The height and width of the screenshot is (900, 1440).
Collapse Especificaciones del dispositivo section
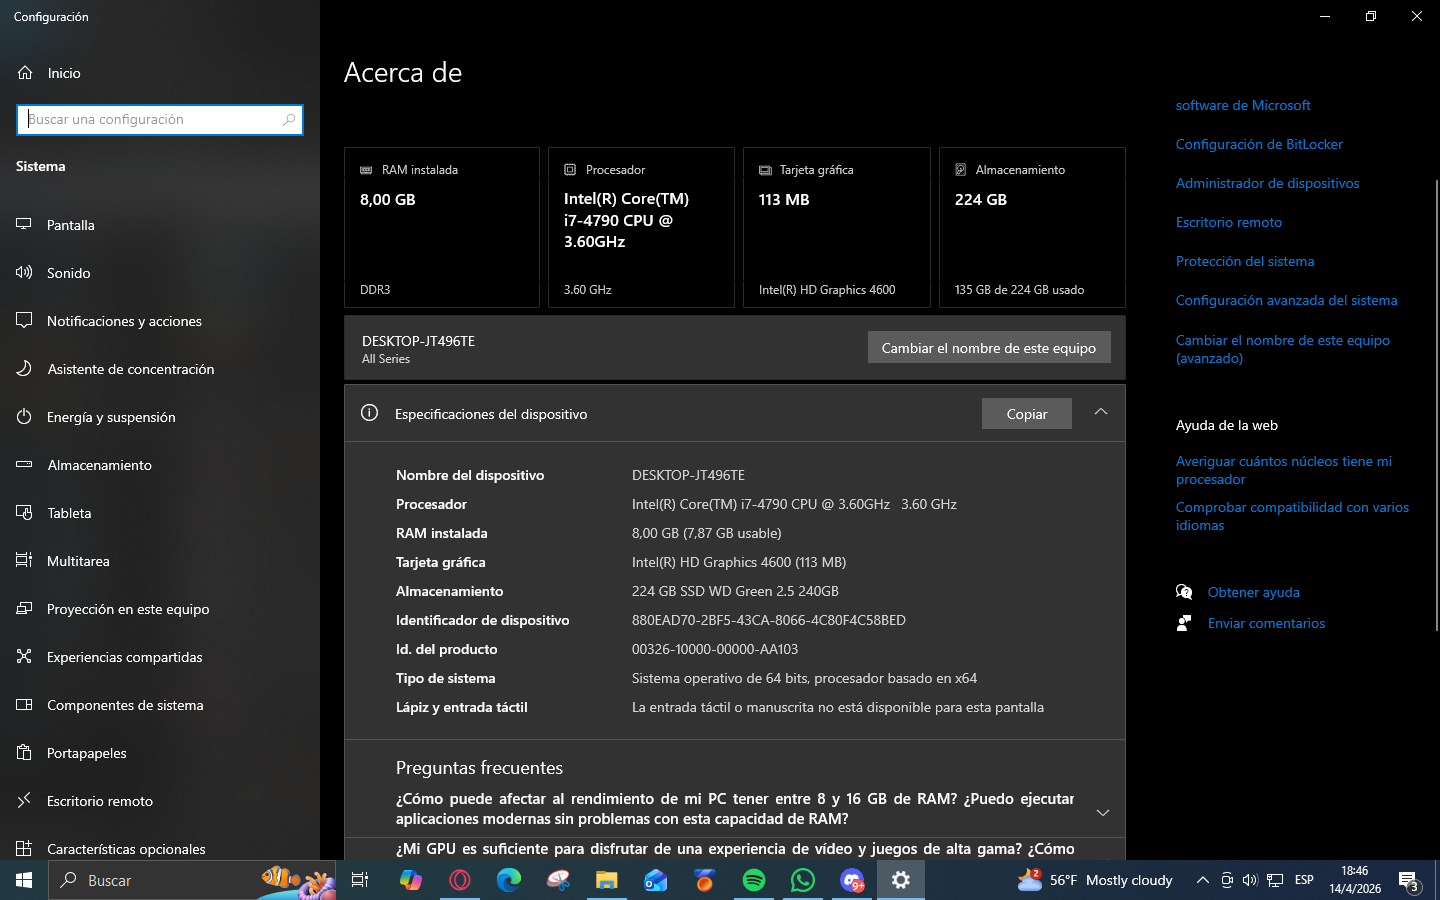tap(1101, 412)
